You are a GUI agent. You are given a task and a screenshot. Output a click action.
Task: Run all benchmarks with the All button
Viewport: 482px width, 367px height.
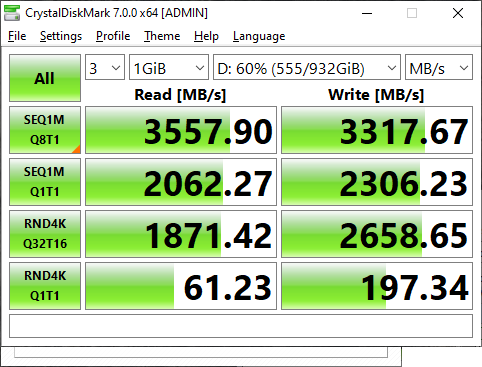tap(45, 78)
